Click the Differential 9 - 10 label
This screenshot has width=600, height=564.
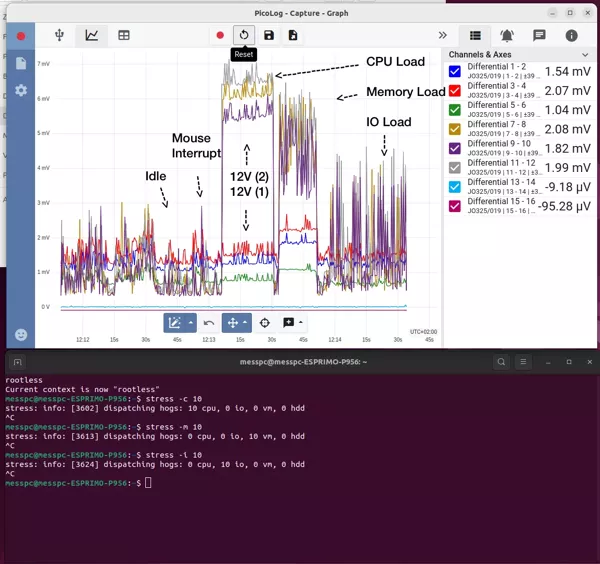point(499,143)
